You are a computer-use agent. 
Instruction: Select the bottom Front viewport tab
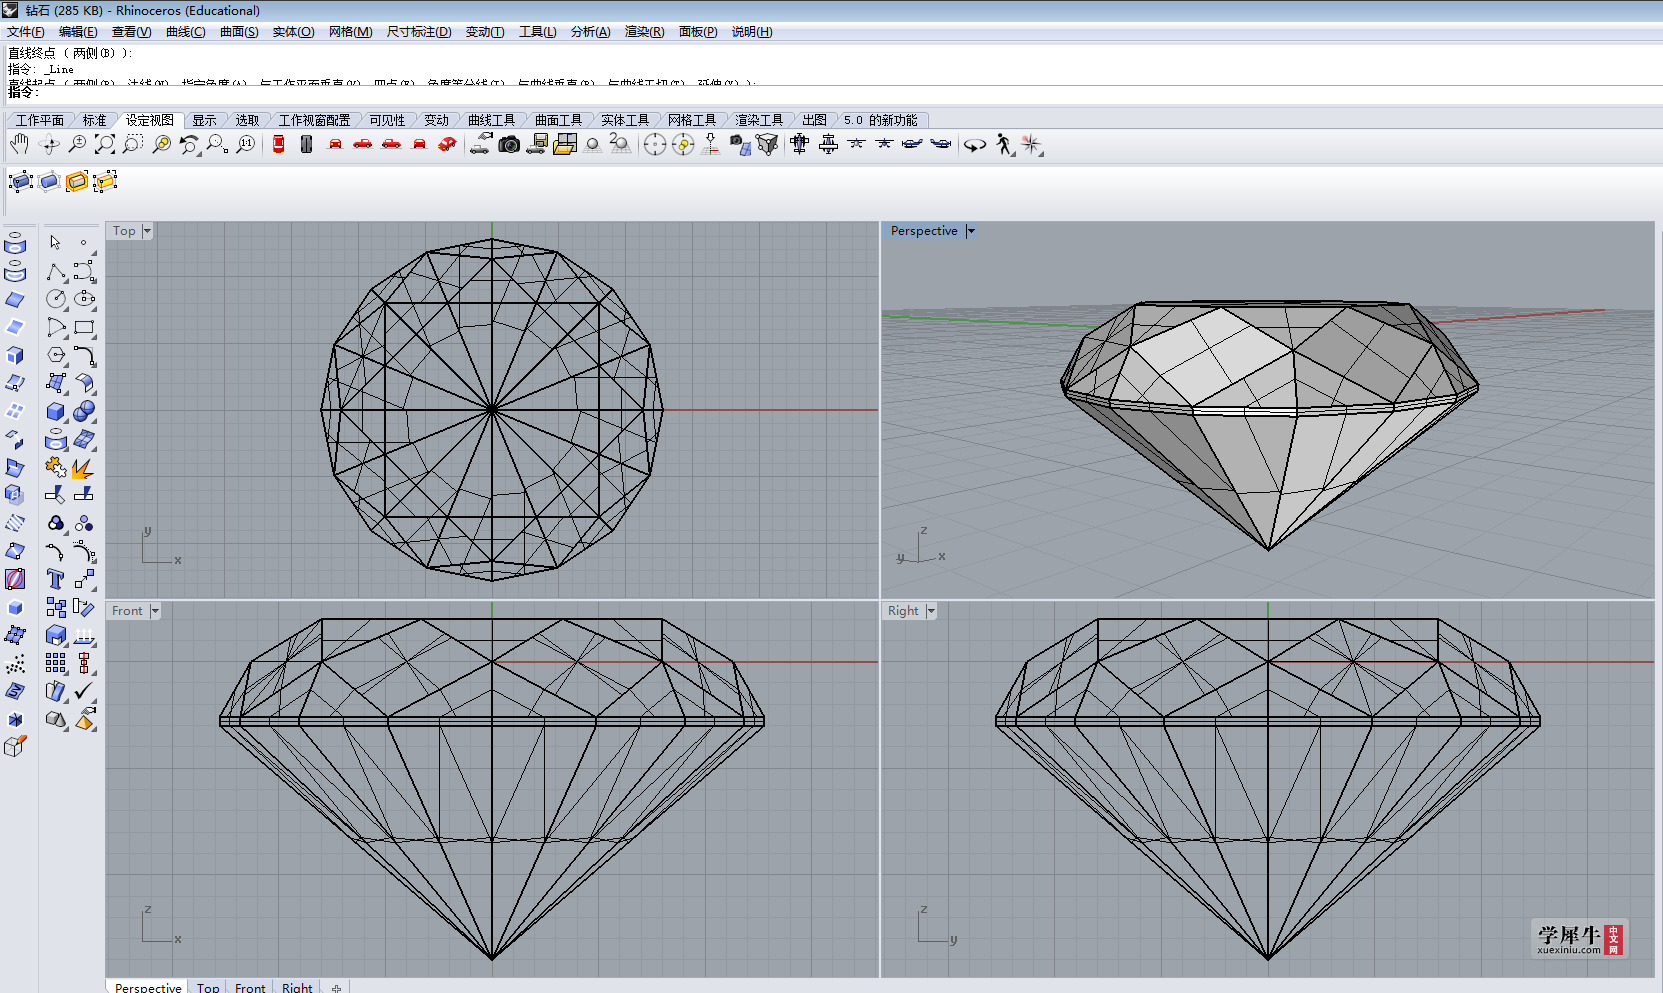tap(250, 987)
